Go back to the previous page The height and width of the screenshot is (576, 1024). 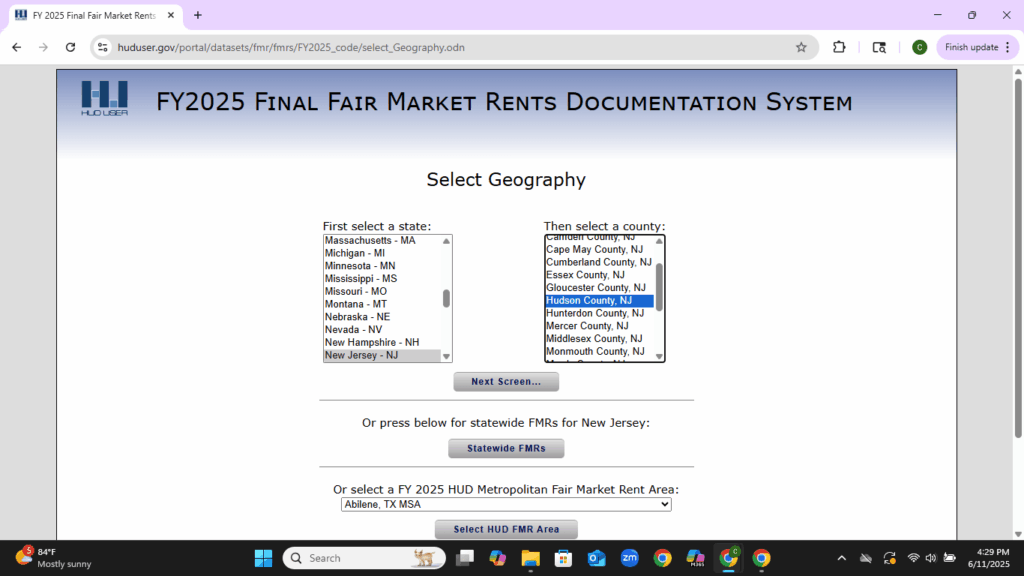(x=16, y=47)
